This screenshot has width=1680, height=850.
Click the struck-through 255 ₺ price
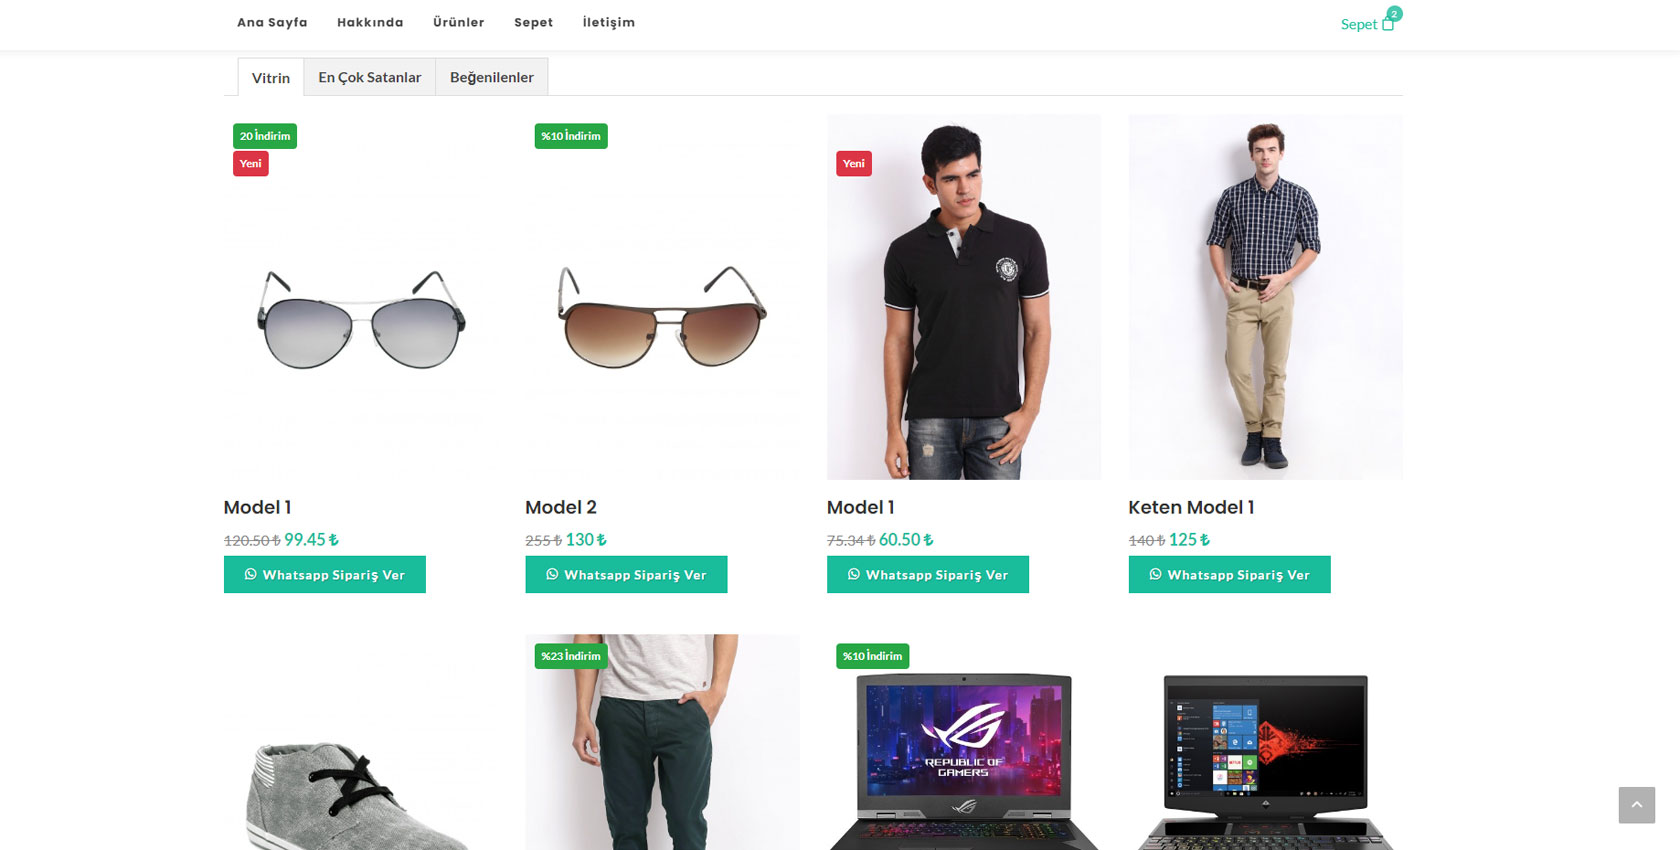tap(544, 540)
